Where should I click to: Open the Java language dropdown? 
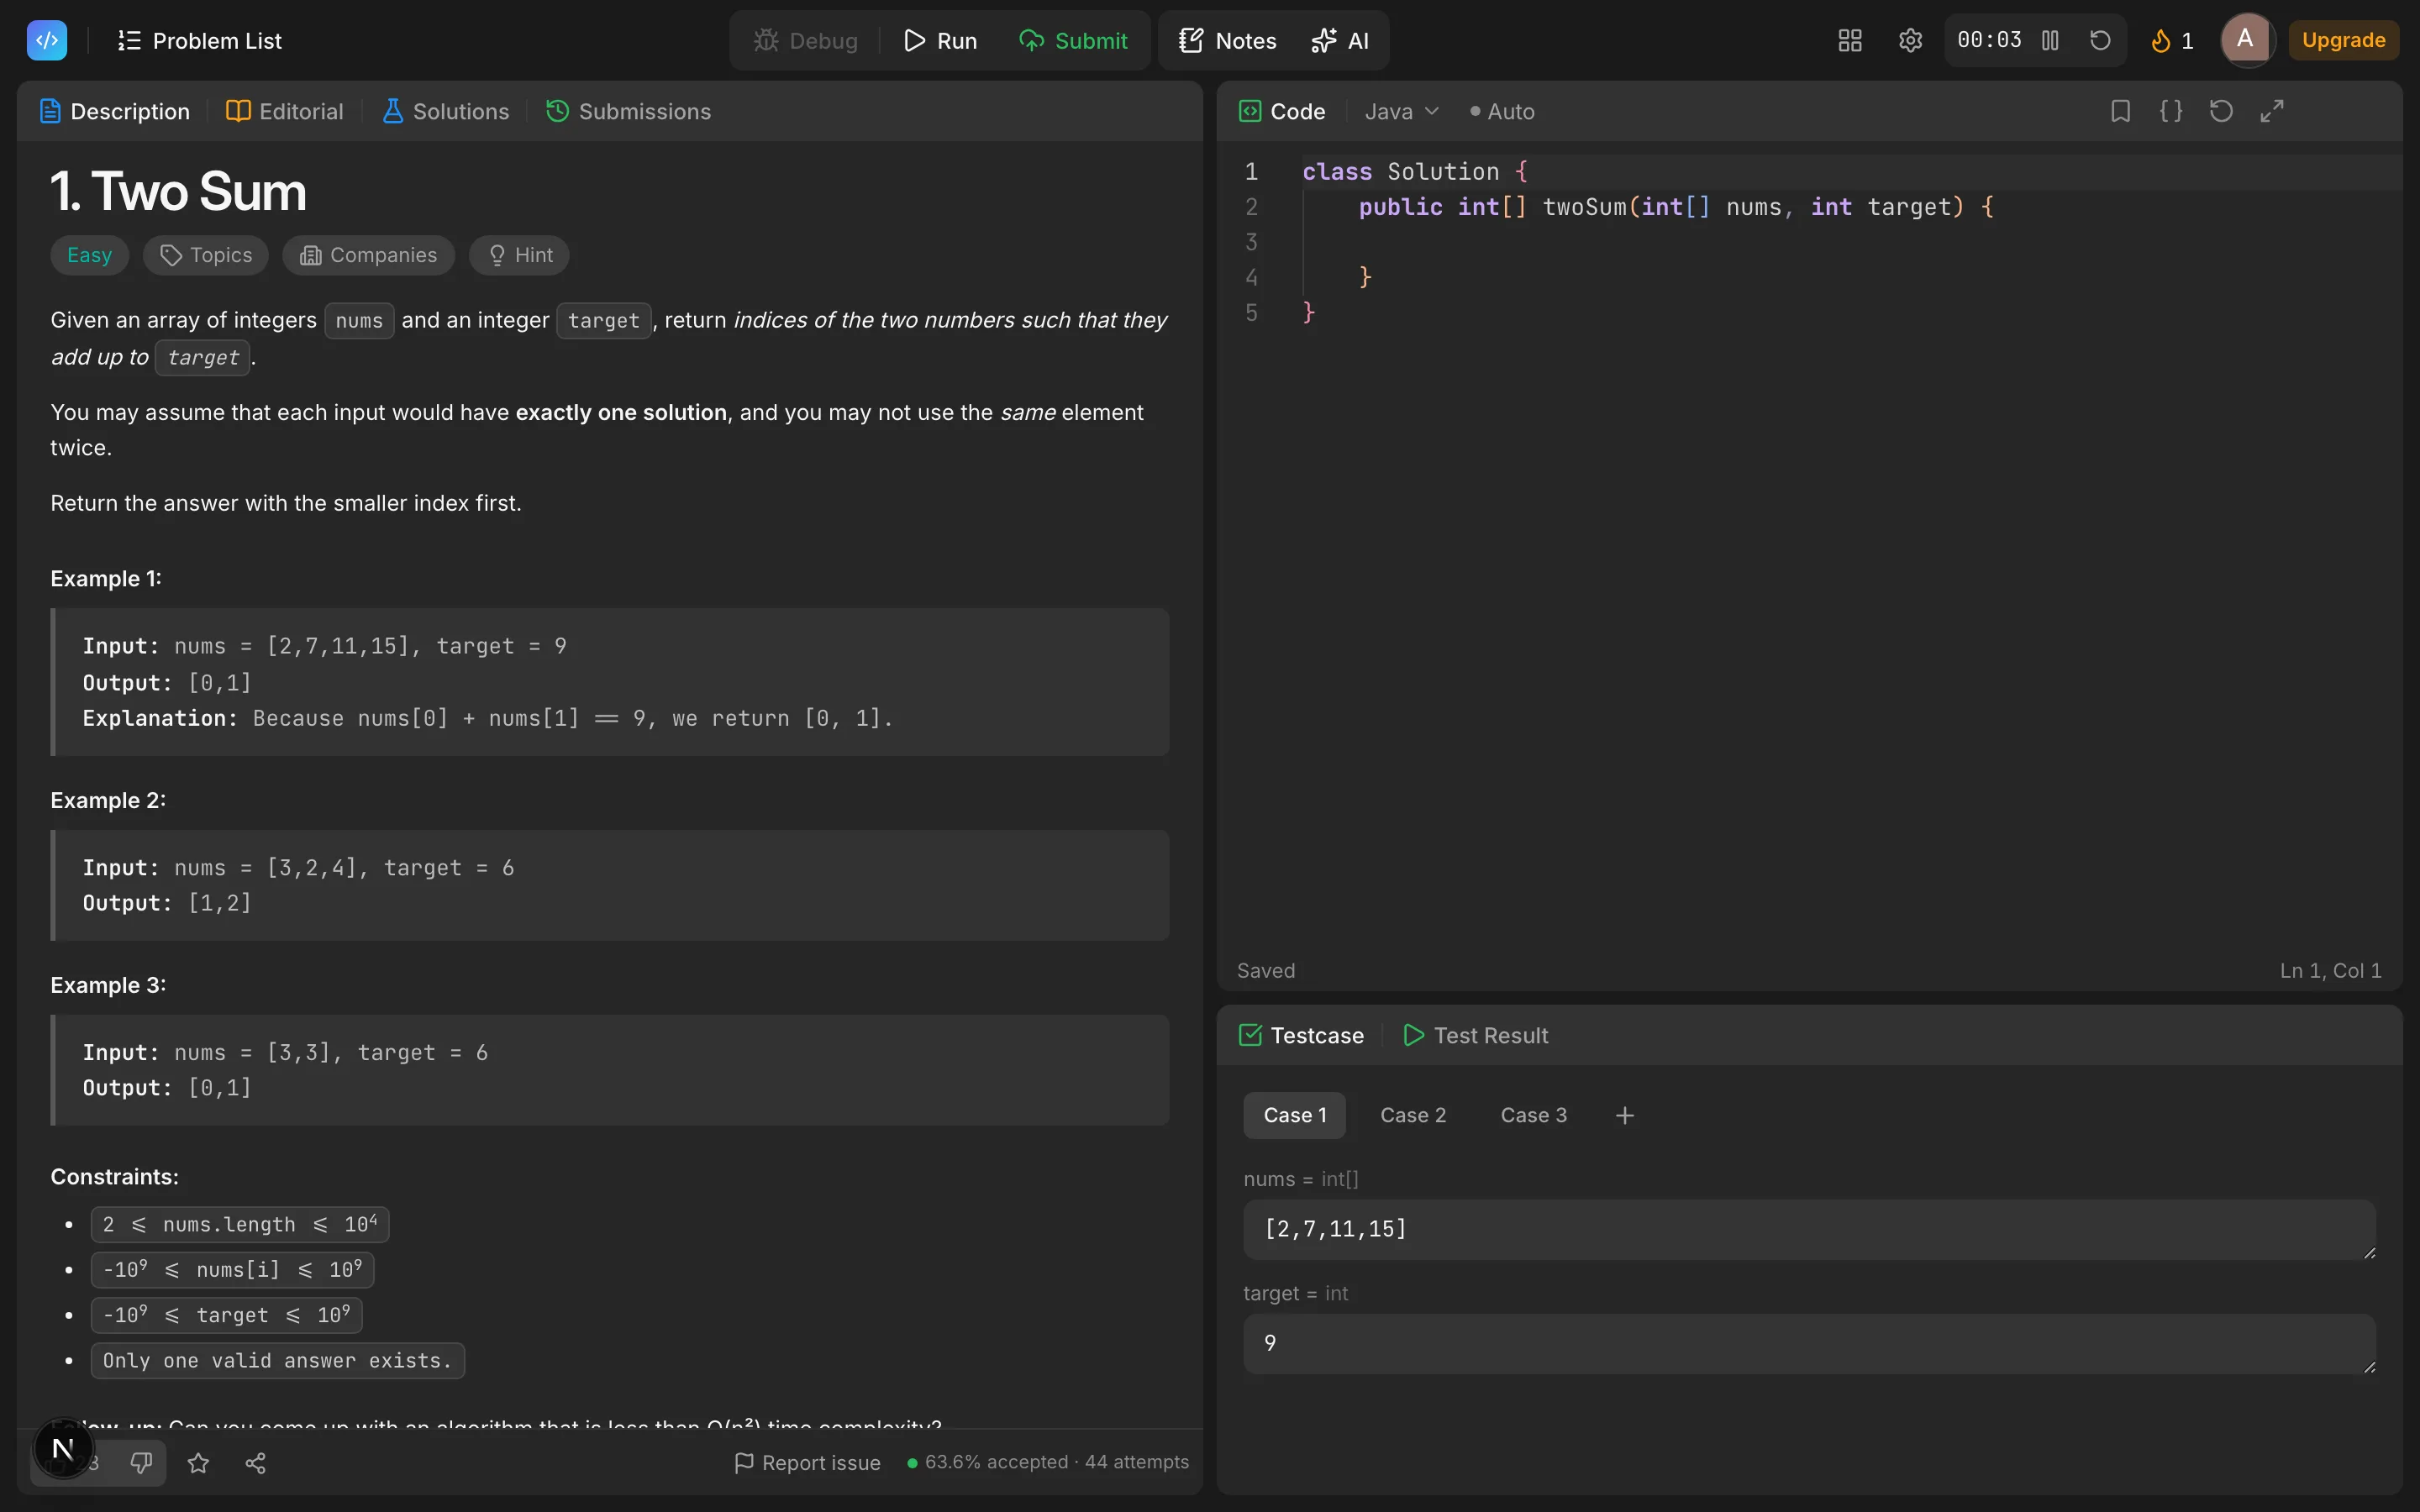click(x=1401, y=111)
